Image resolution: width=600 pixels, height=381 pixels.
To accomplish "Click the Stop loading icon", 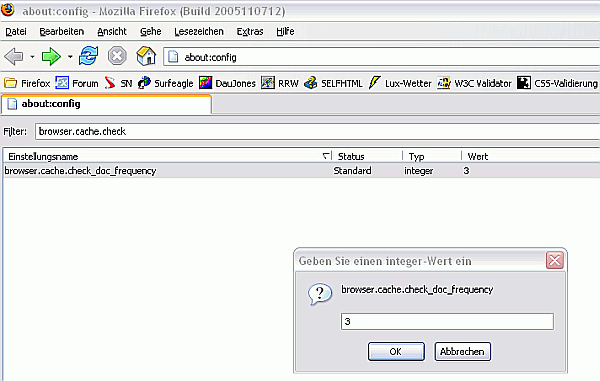I will tap(117, 56).
